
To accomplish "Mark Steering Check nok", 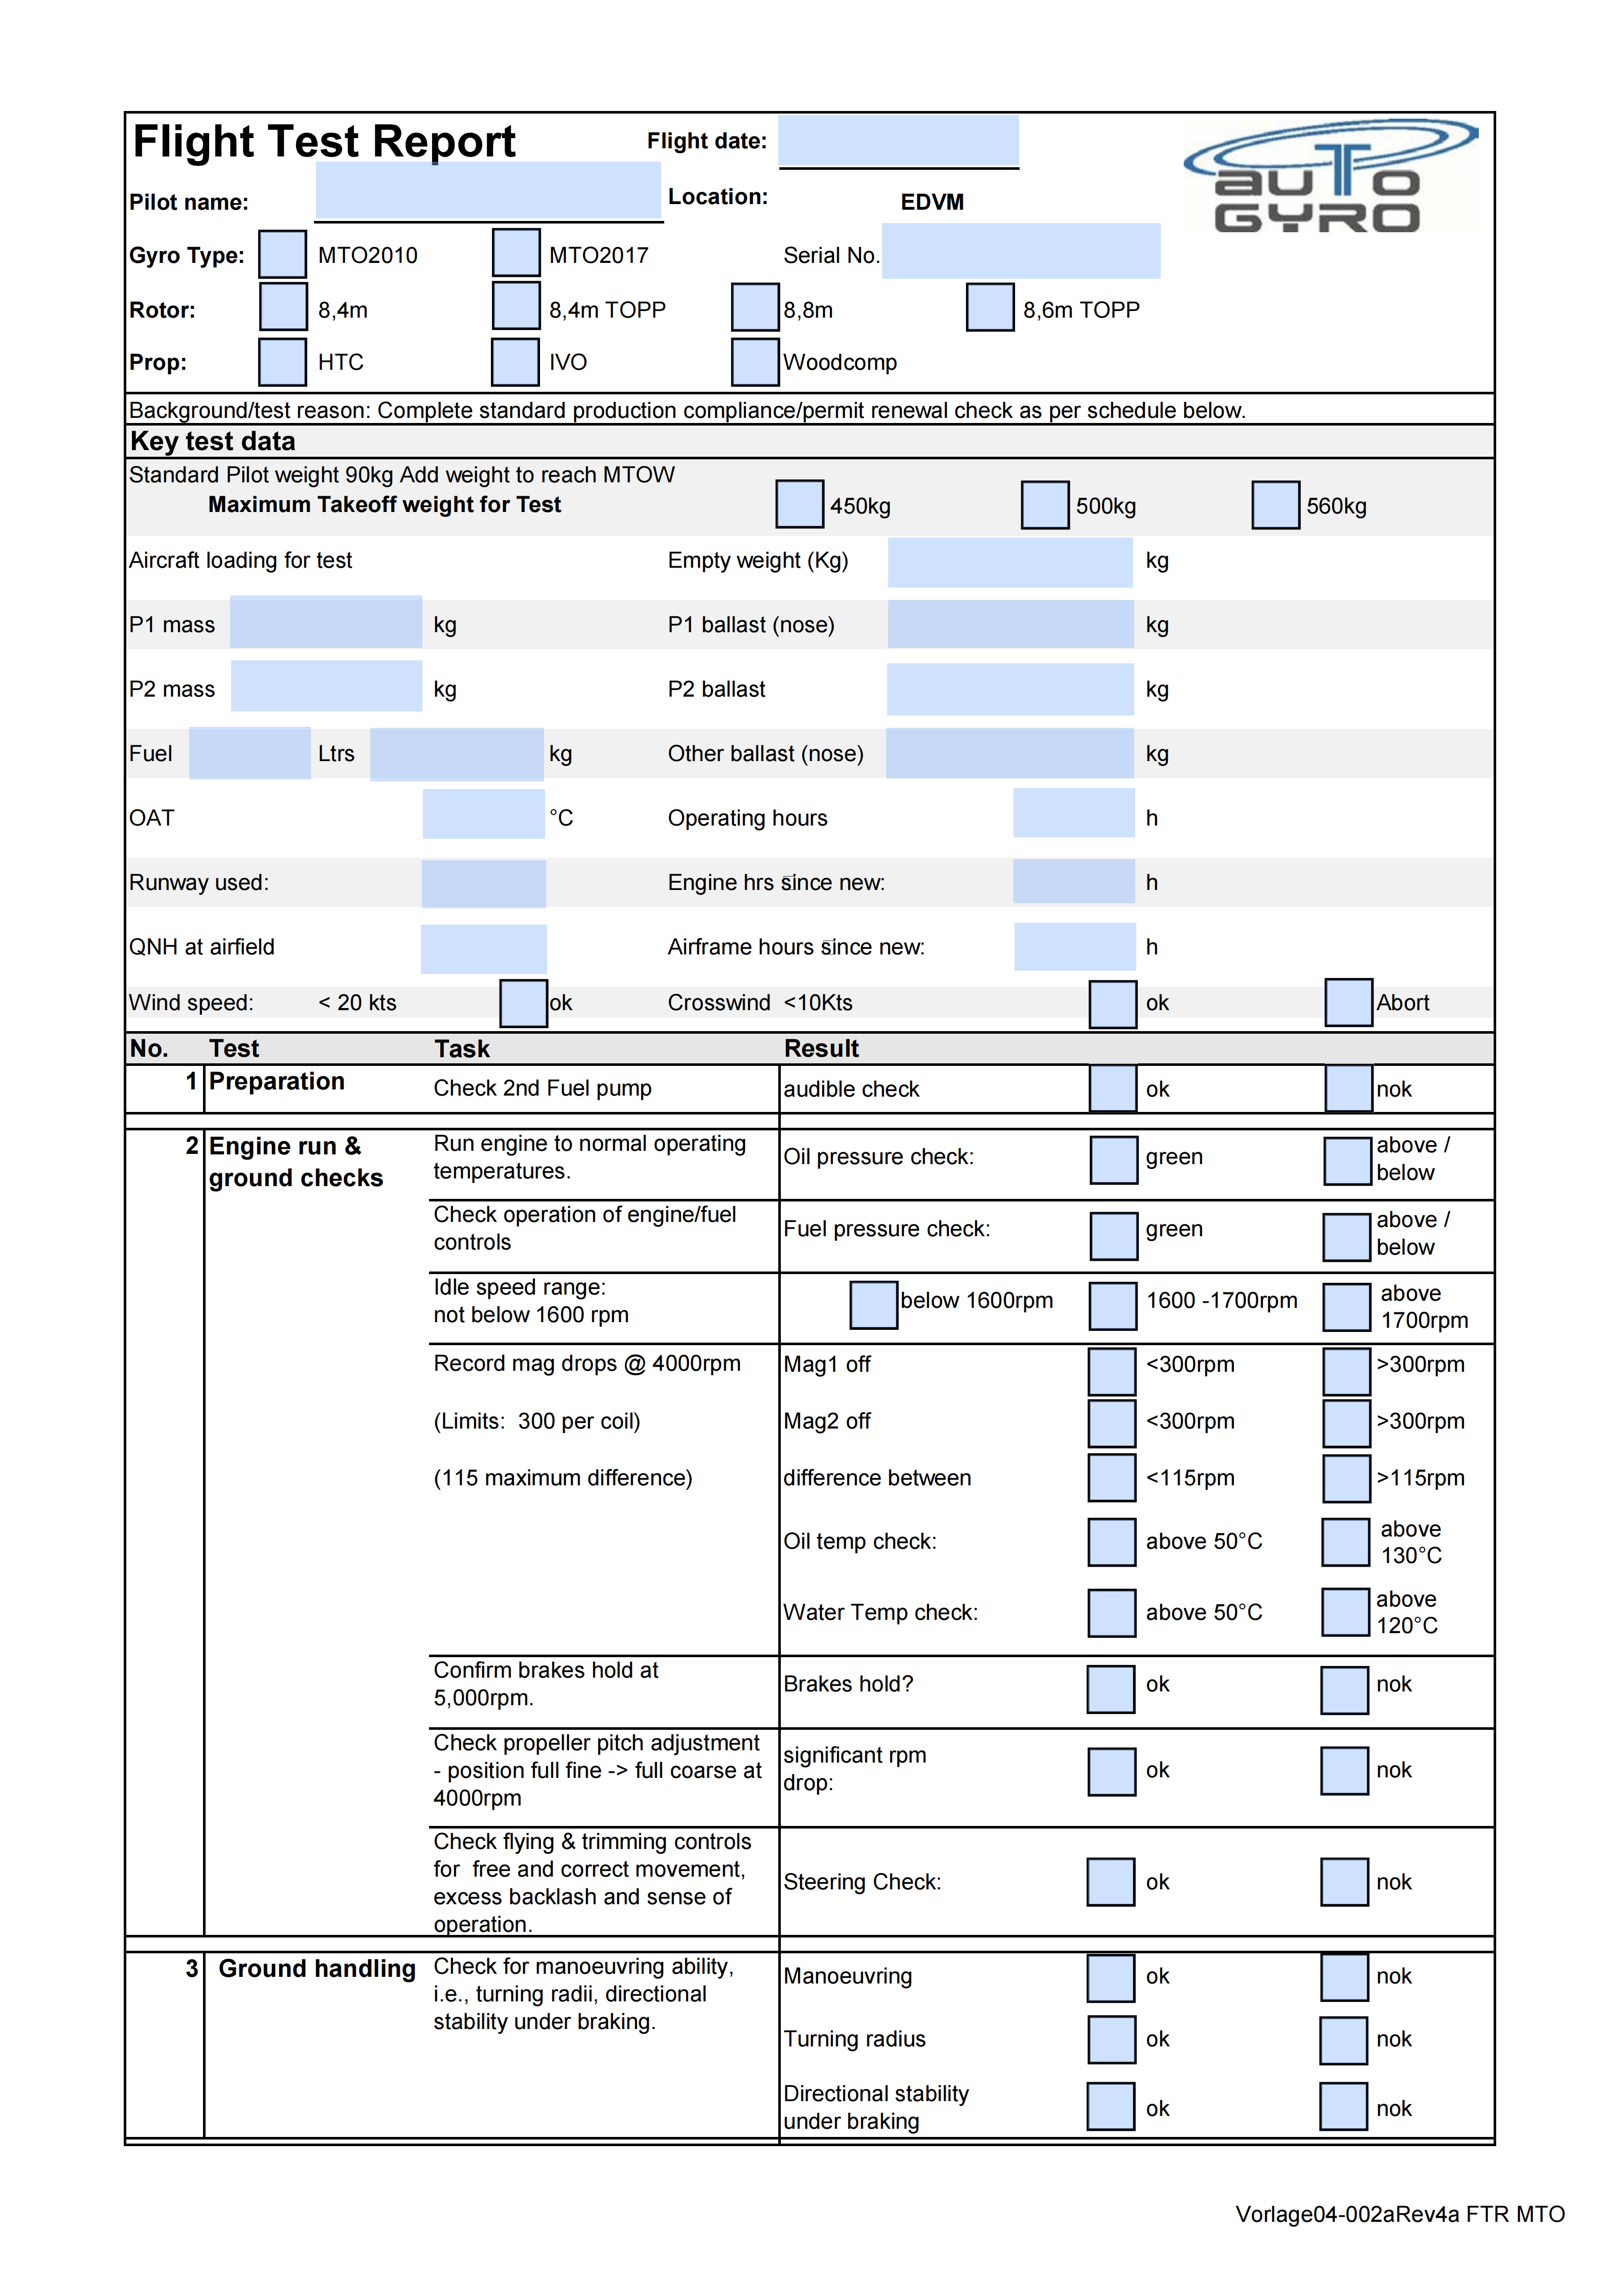I will [x=1345, y=1882].
